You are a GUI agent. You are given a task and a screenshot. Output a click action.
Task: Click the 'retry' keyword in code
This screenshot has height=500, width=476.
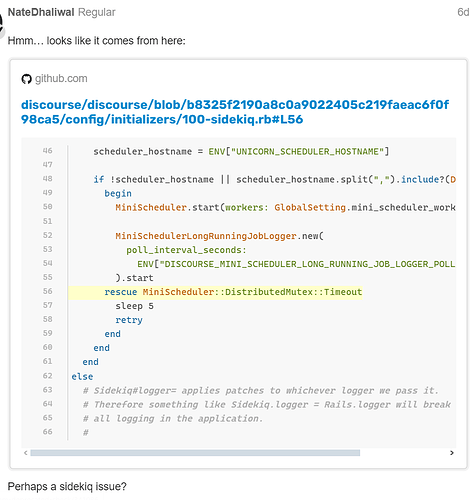(129, 320)
